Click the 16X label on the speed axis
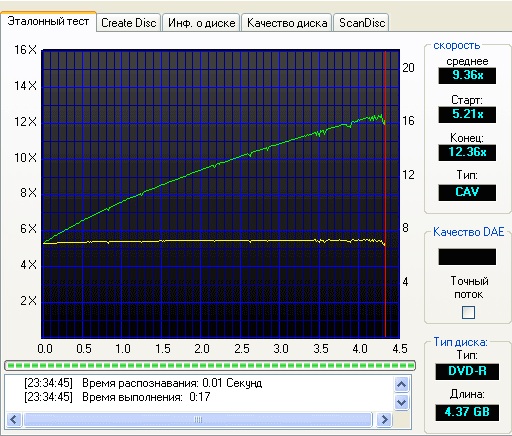512x436 pixels. [25, 50]
